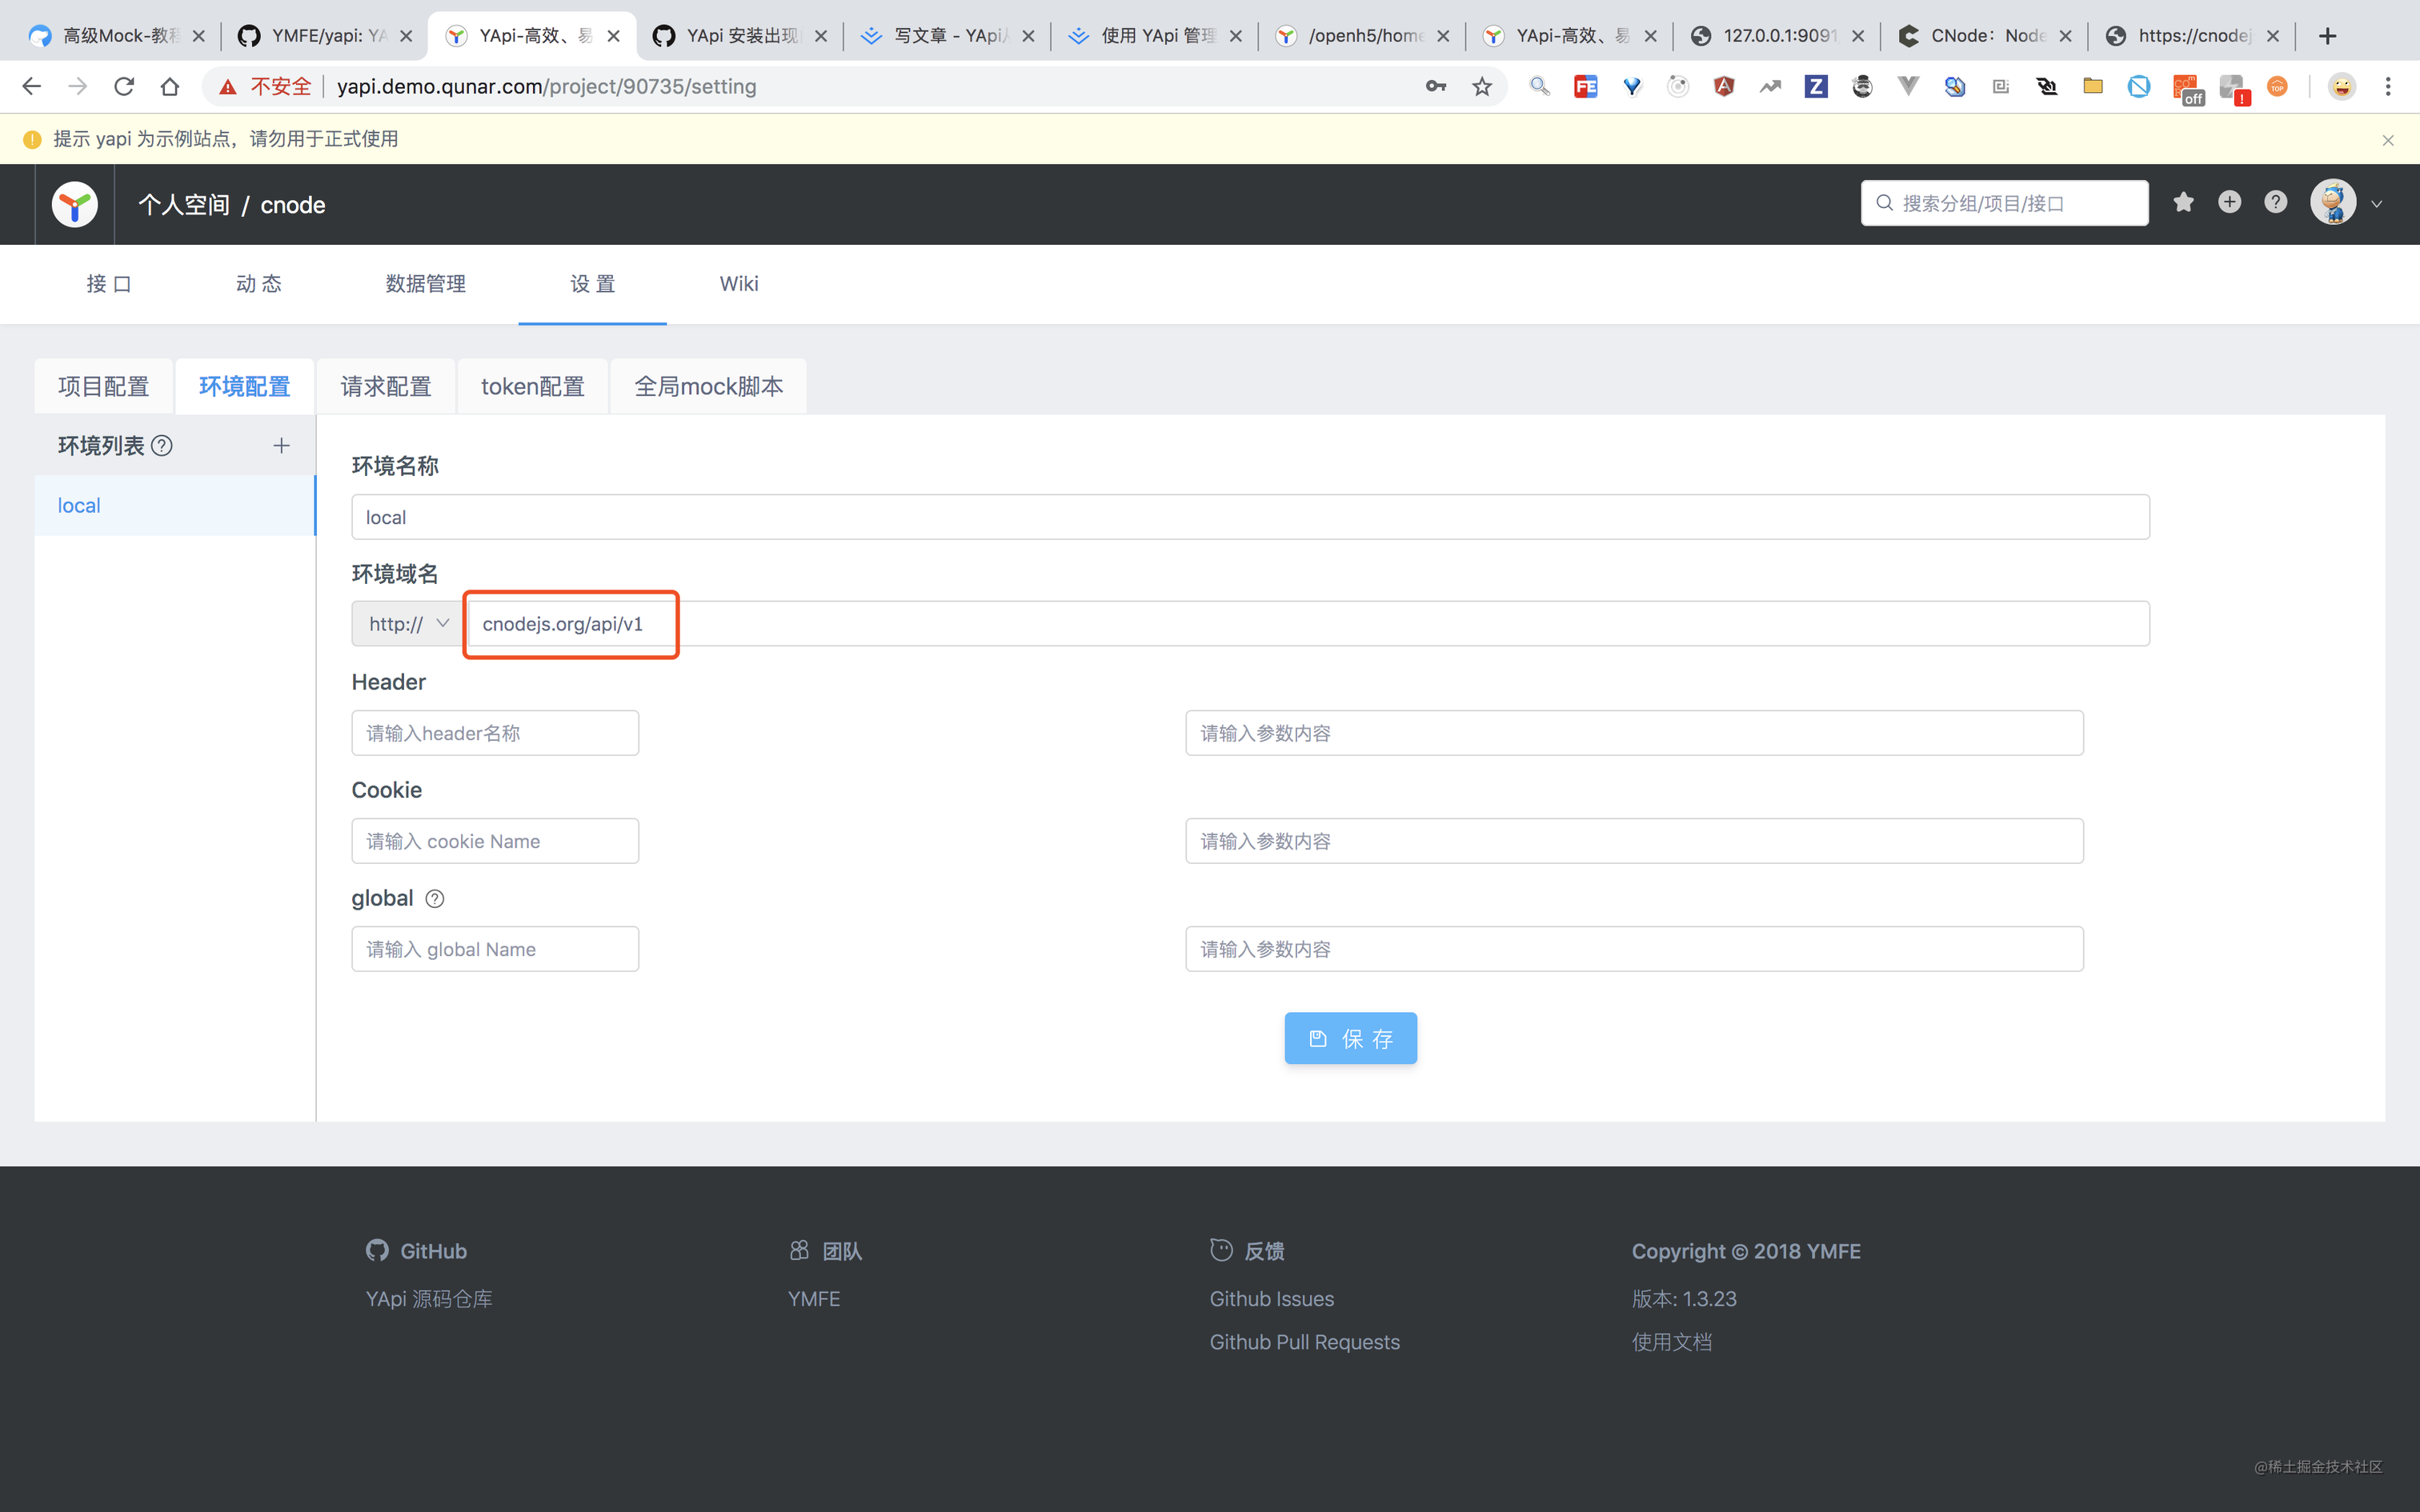Switch to 127.0.0.1:9091 browser tab
The image size is (2420, 1512).
tap(1778, 36)
